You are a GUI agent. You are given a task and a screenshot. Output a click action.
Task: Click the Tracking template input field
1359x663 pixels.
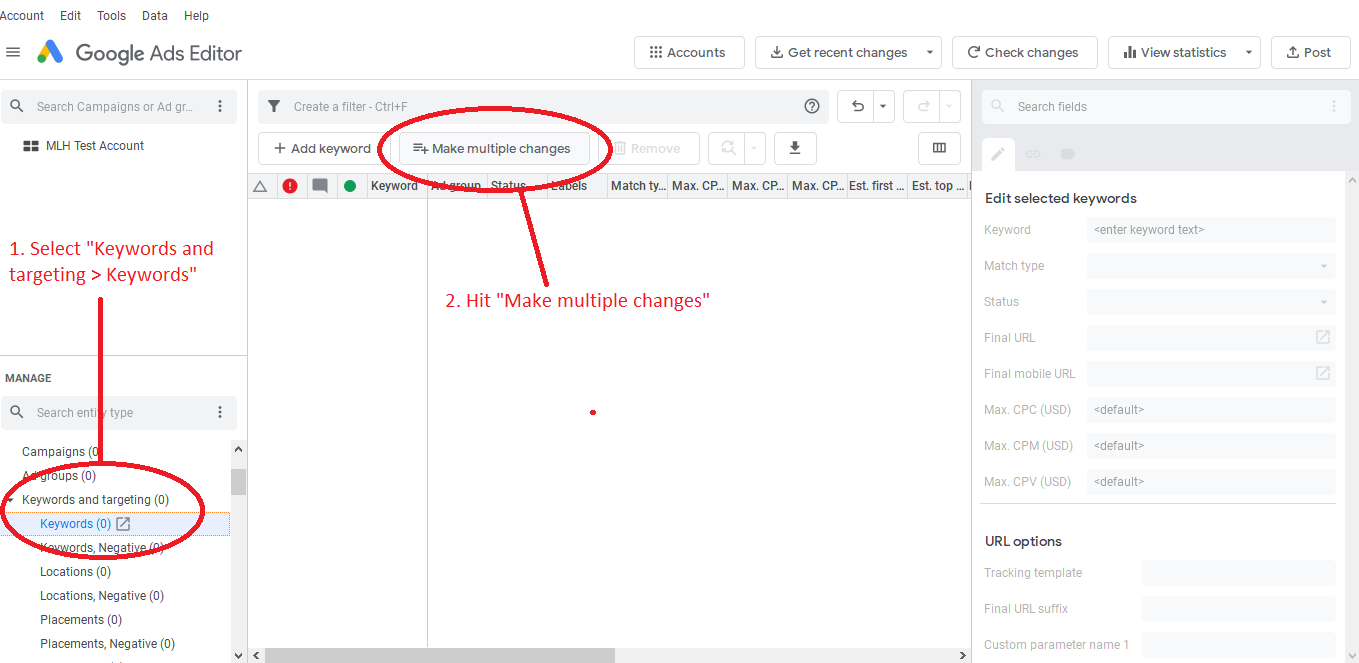[x=1239, y=573]
